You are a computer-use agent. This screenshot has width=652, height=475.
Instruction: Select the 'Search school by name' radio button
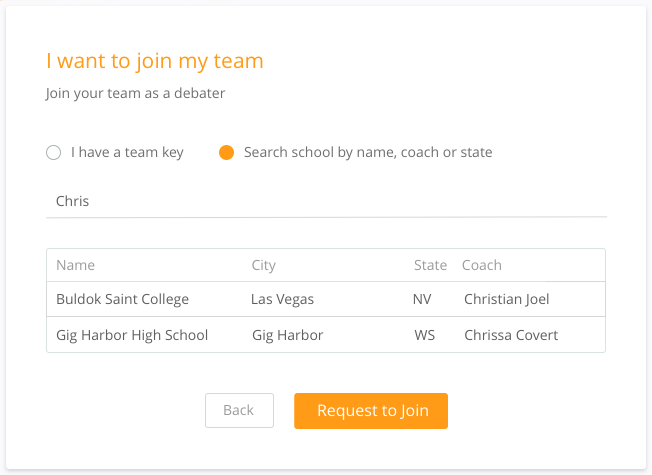227,153
